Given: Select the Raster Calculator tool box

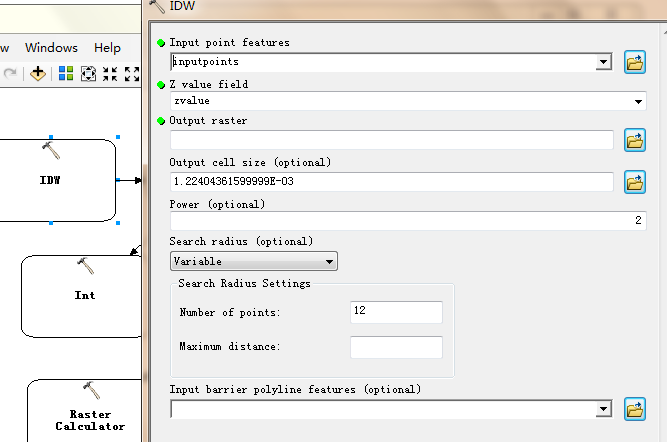Looking at the screenshot, I should point(85,411).
